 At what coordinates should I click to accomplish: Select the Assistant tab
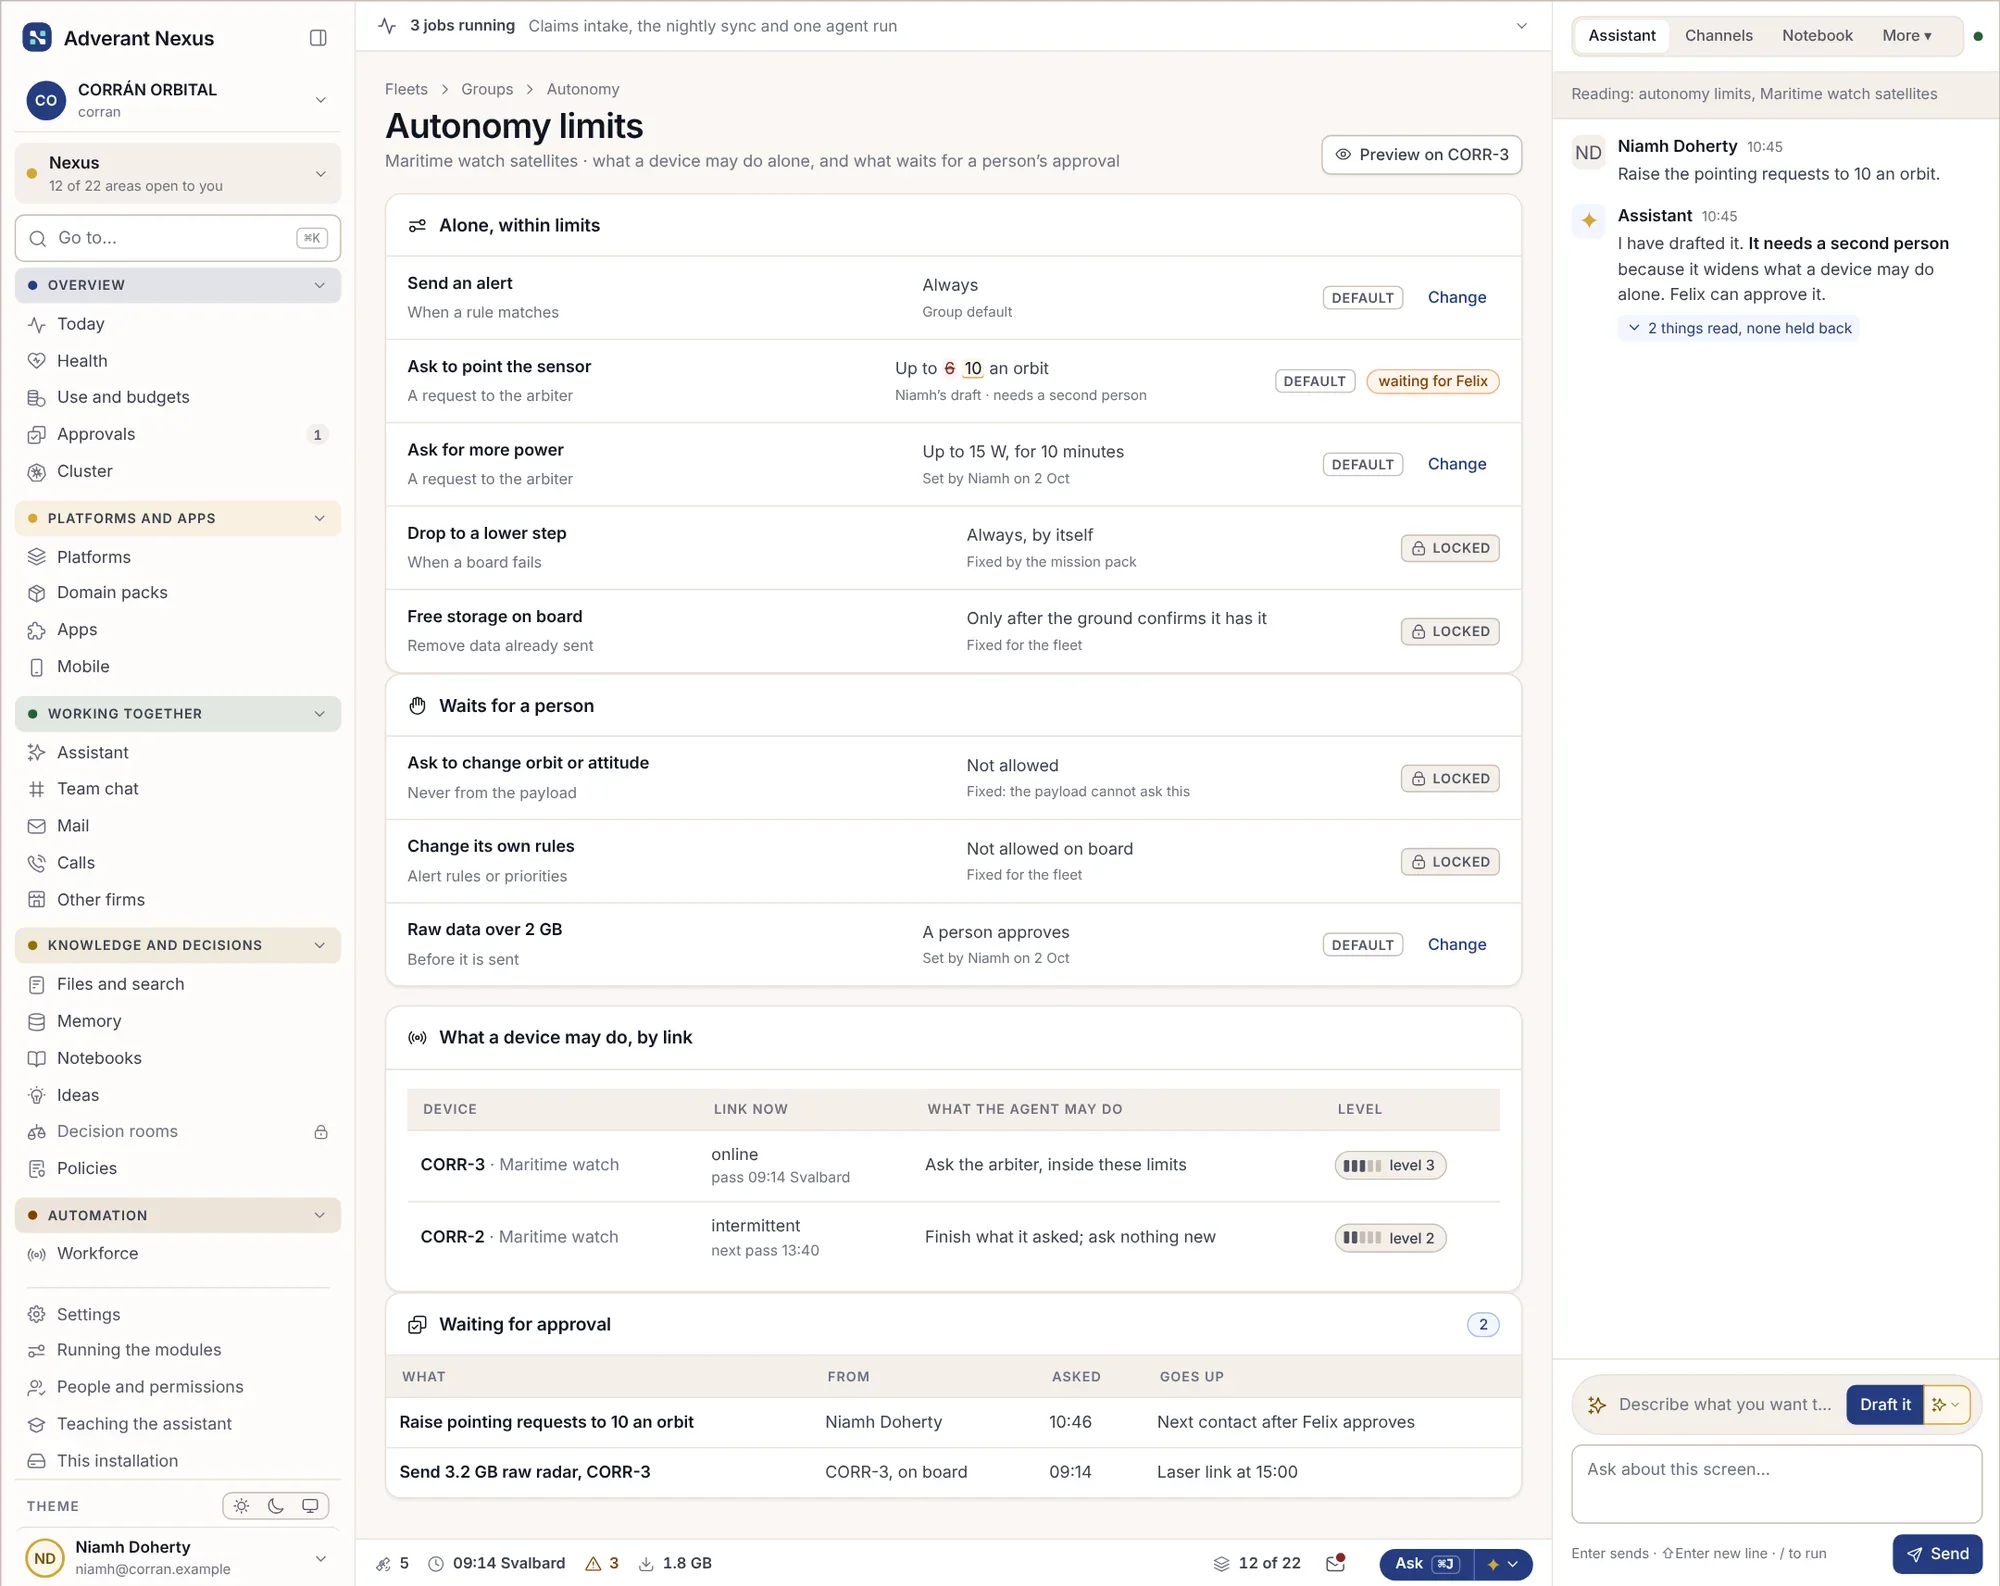pos(1621,36)
